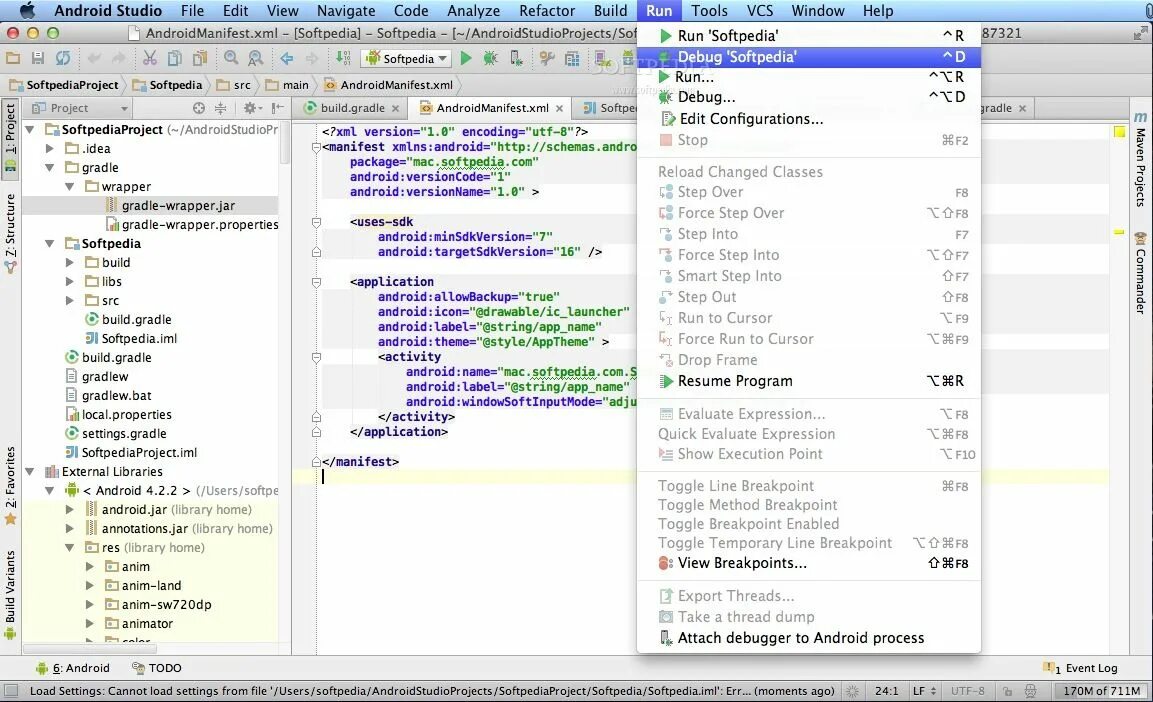Click the Copy toolbar icon
The width and height of the screenshot is (1153, 702).
pos(174,58)
